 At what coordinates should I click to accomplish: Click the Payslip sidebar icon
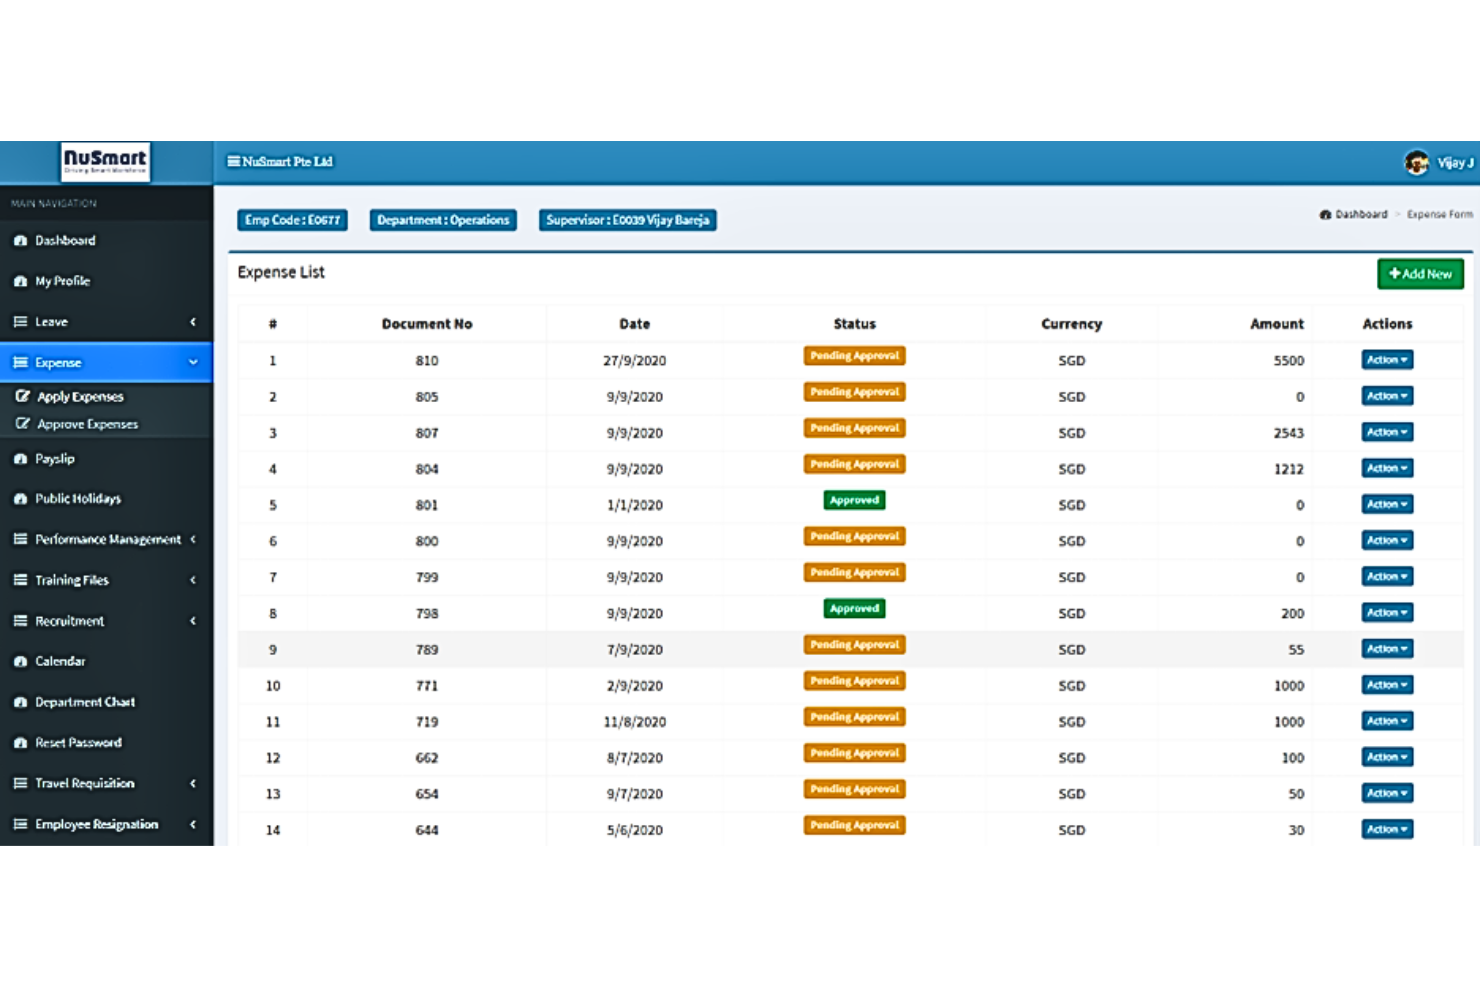(x=20, y=459)
